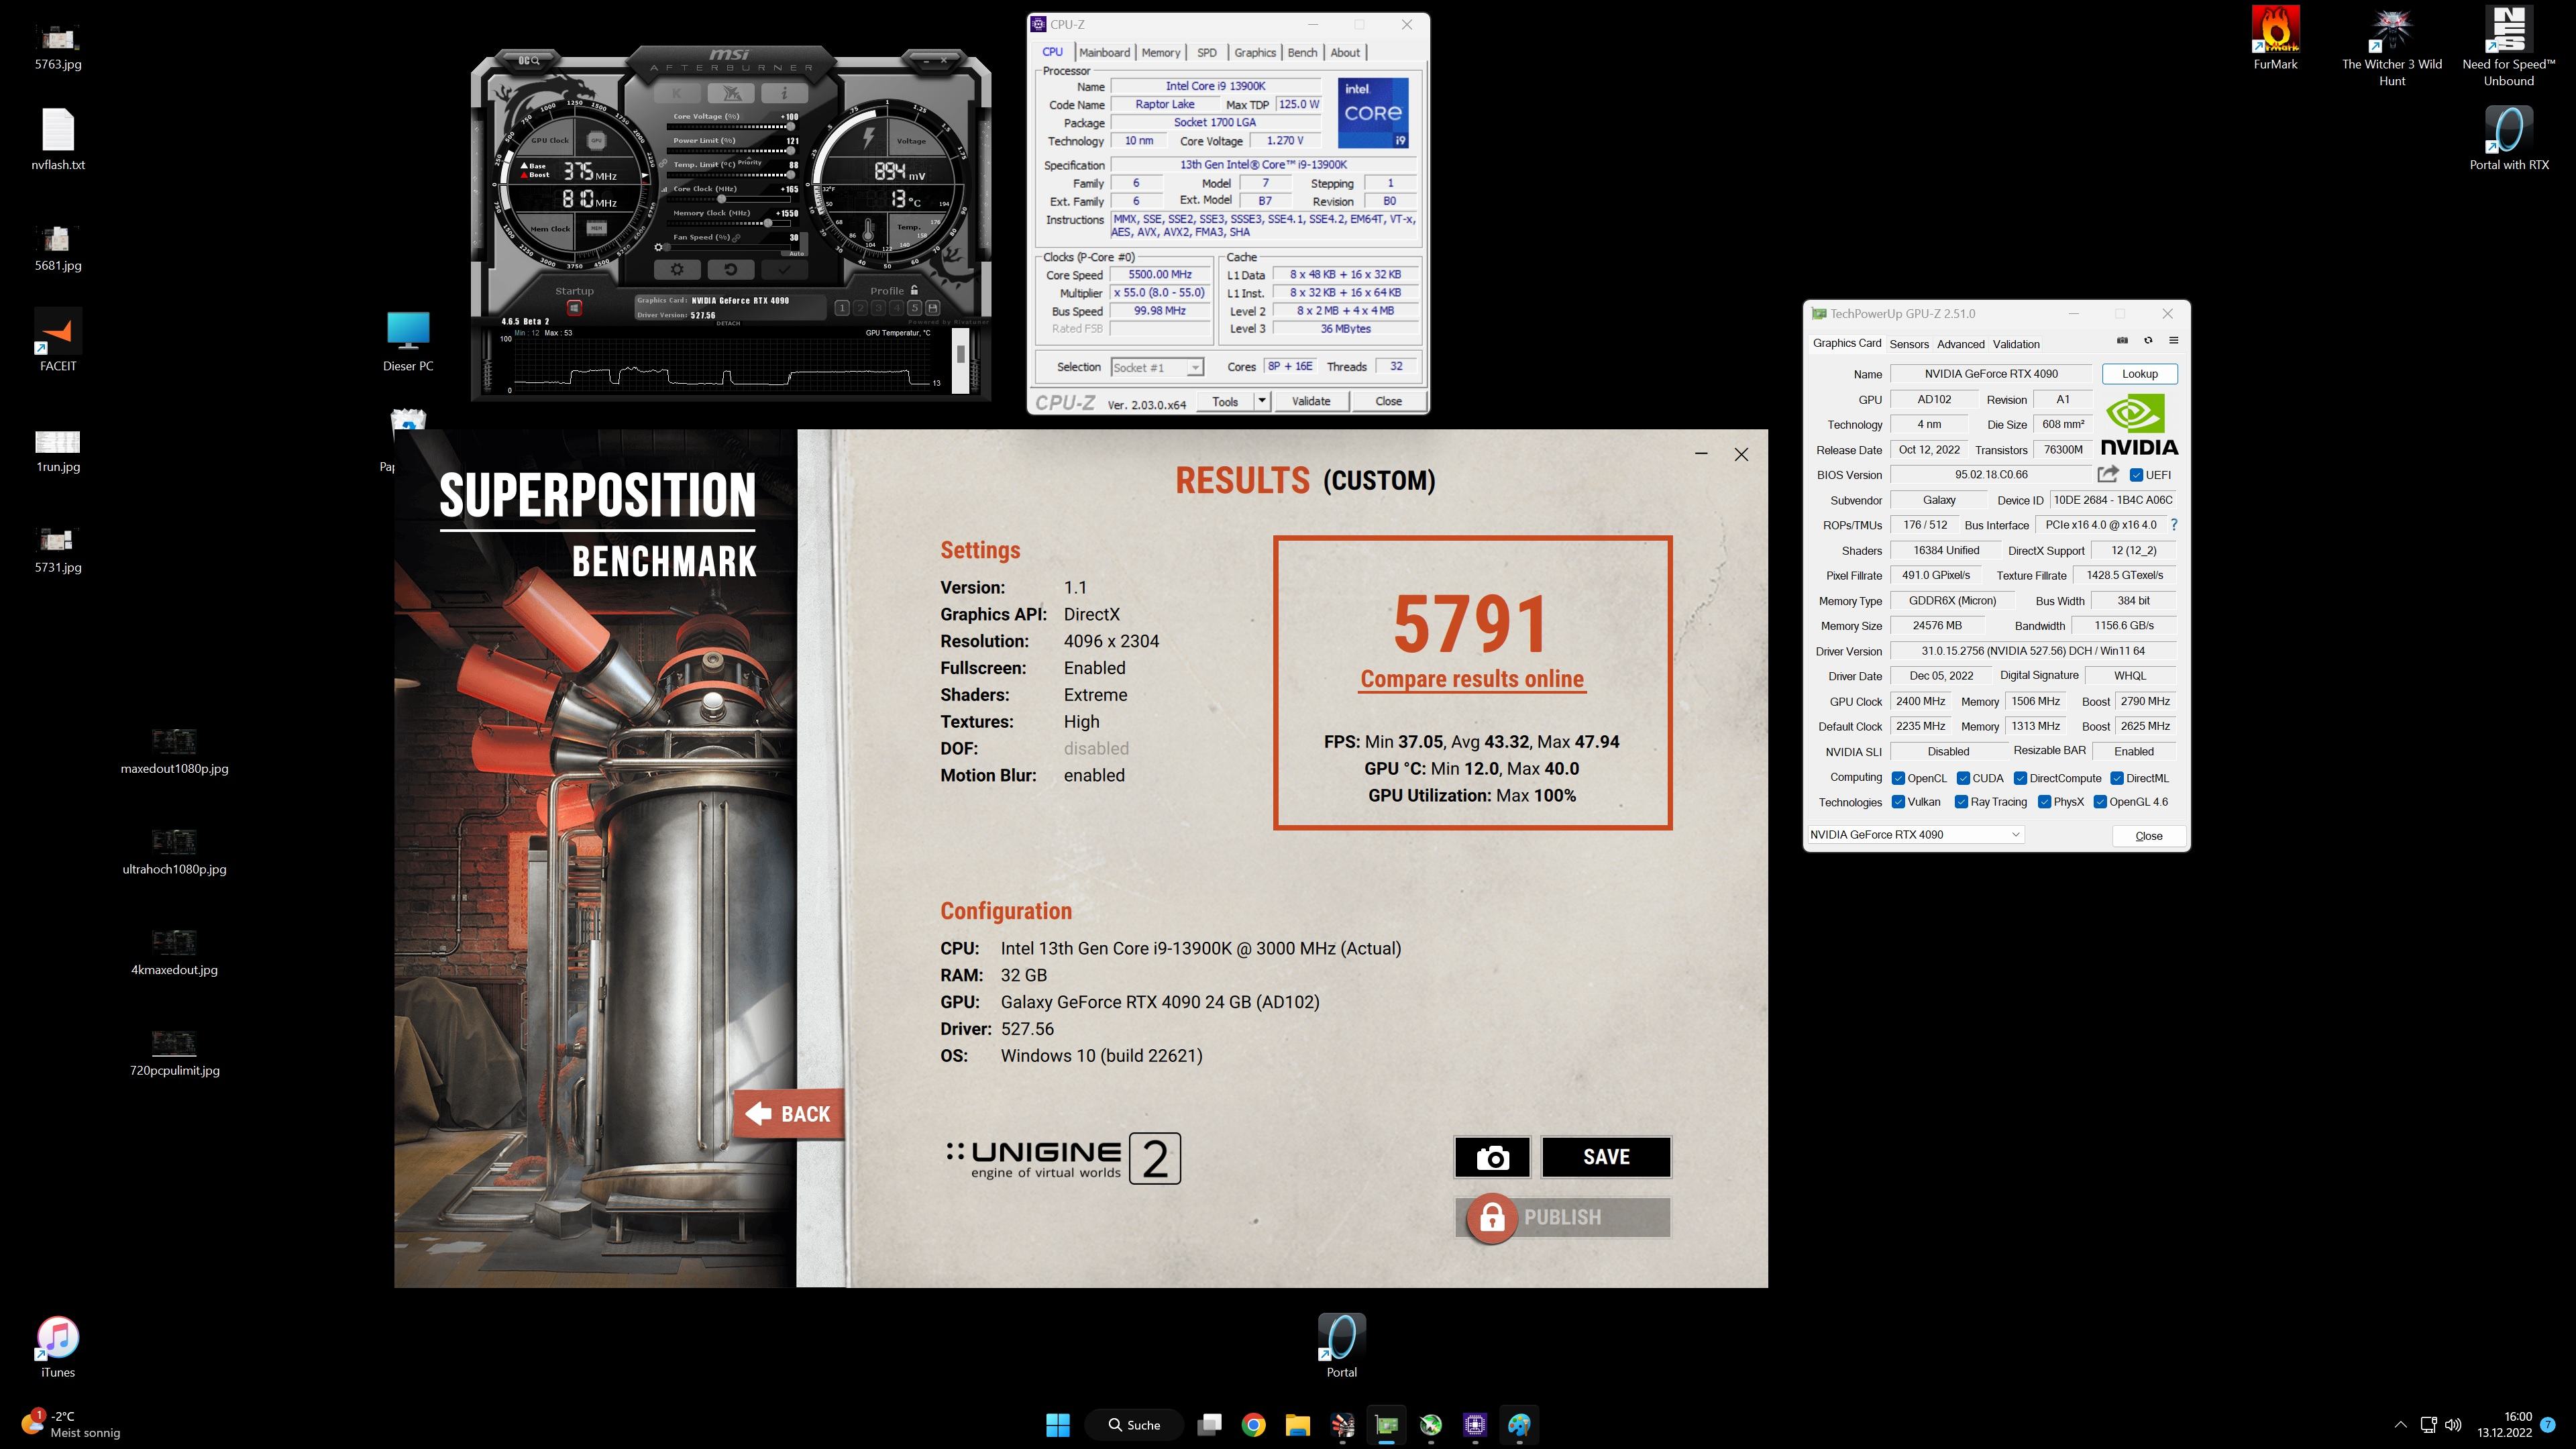Image resolution: width=2576 pixels, height=1449 pixels.
Task: Click the OC Scanner button
Action: coord(528,61)
